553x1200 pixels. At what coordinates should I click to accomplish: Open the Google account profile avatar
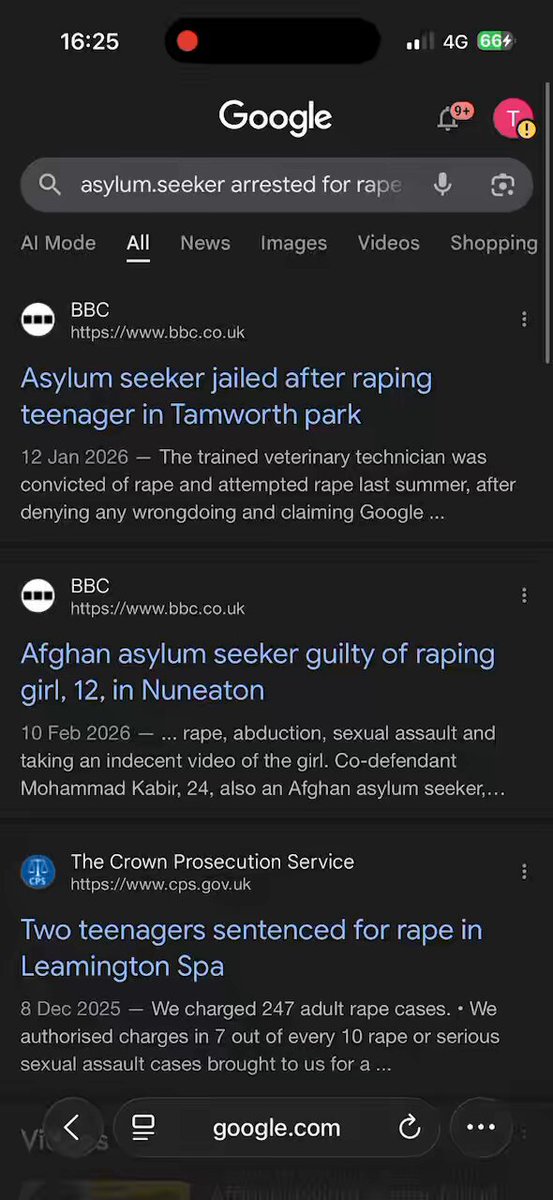click(513, 119)
